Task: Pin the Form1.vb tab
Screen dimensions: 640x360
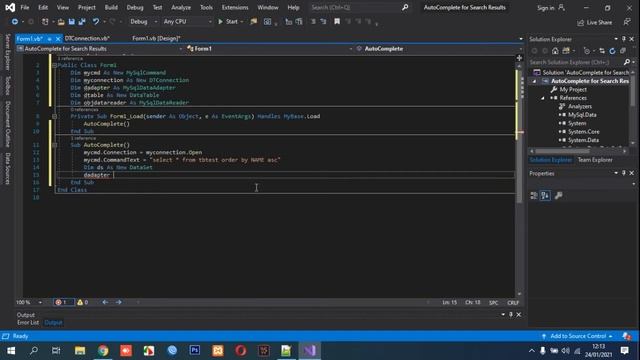Action: click(x=49, y=39)
